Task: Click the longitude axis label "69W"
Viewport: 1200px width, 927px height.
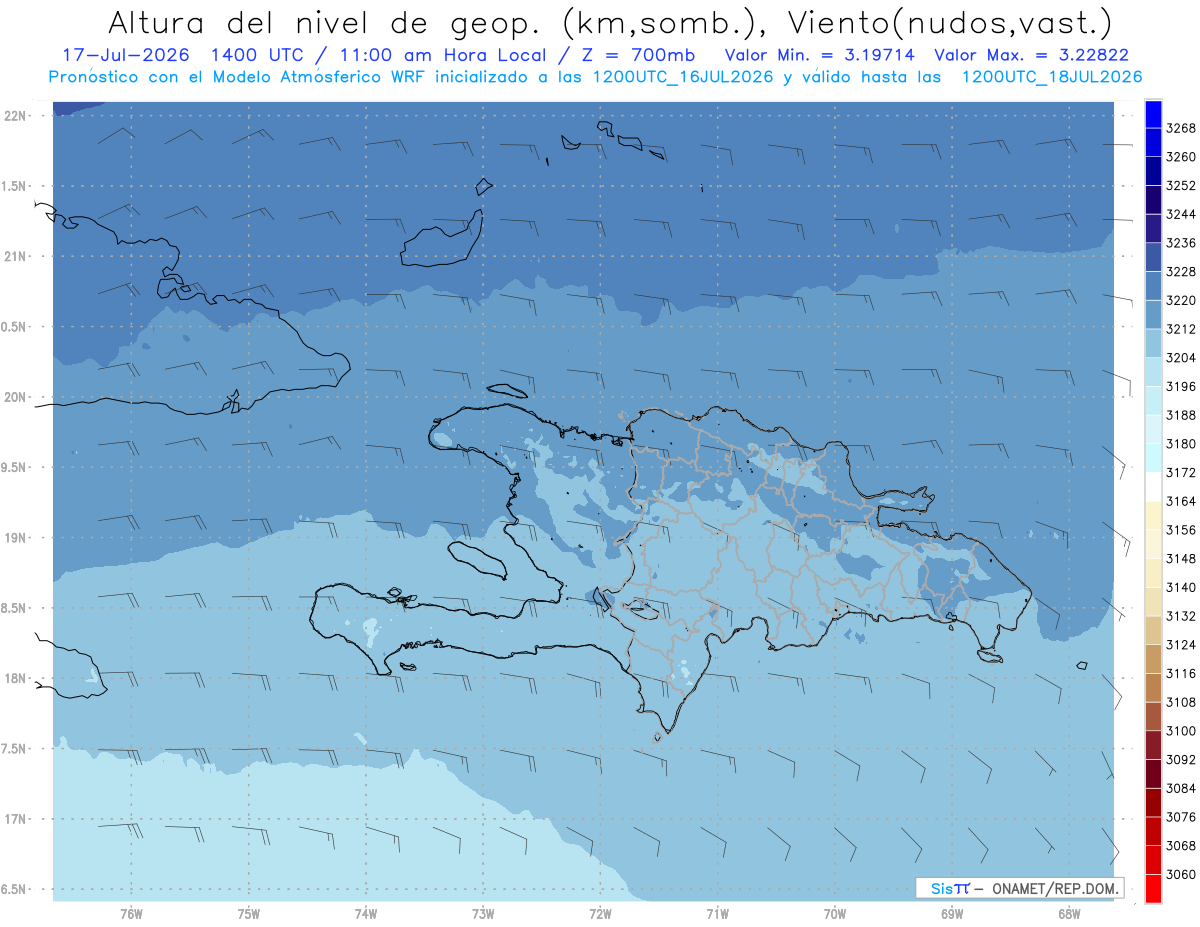Action: [952, 913]
